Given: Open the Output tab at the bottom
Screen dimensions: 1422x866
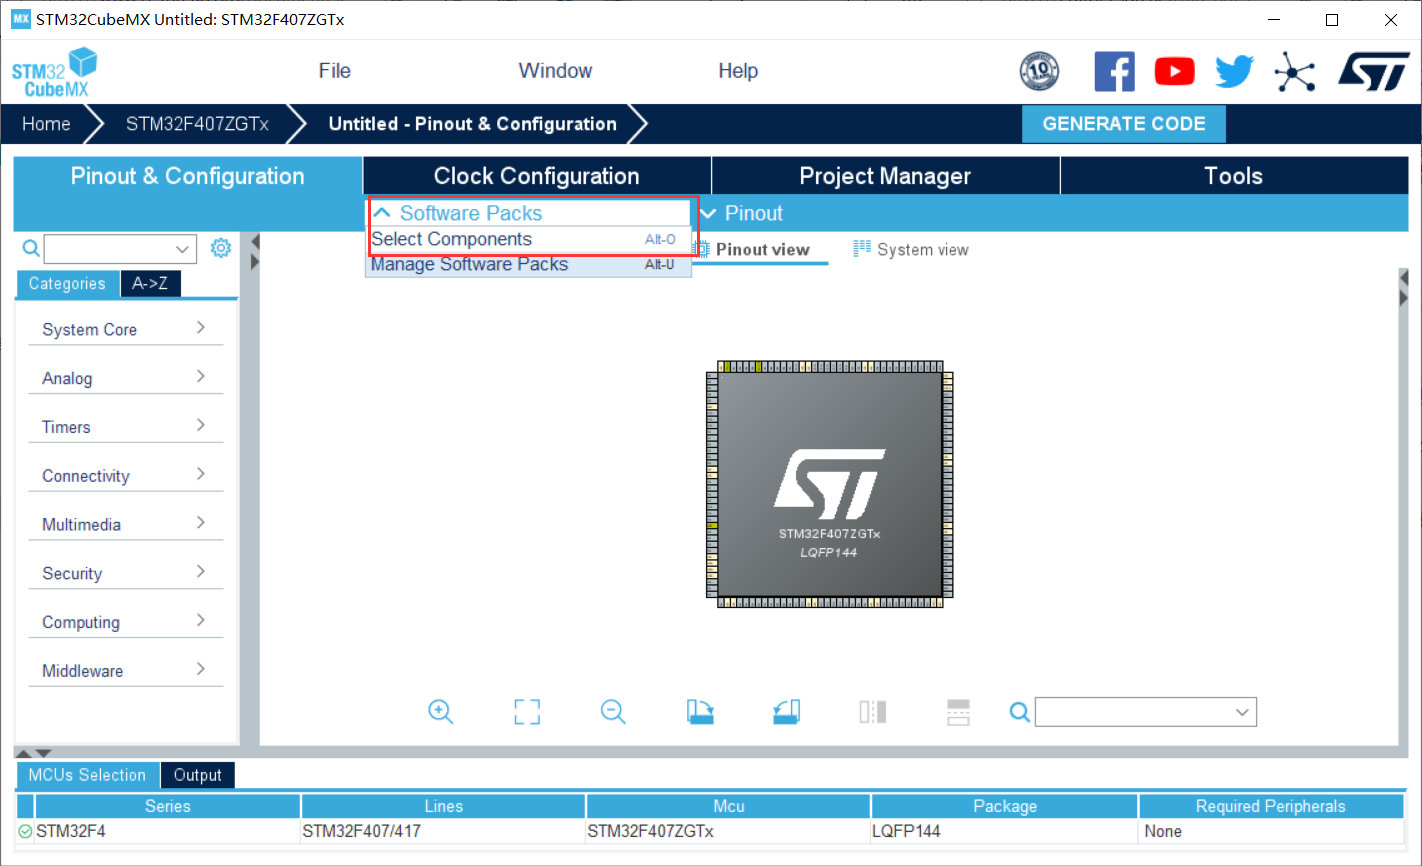Looking at the screenshot, I should (197, 775).
